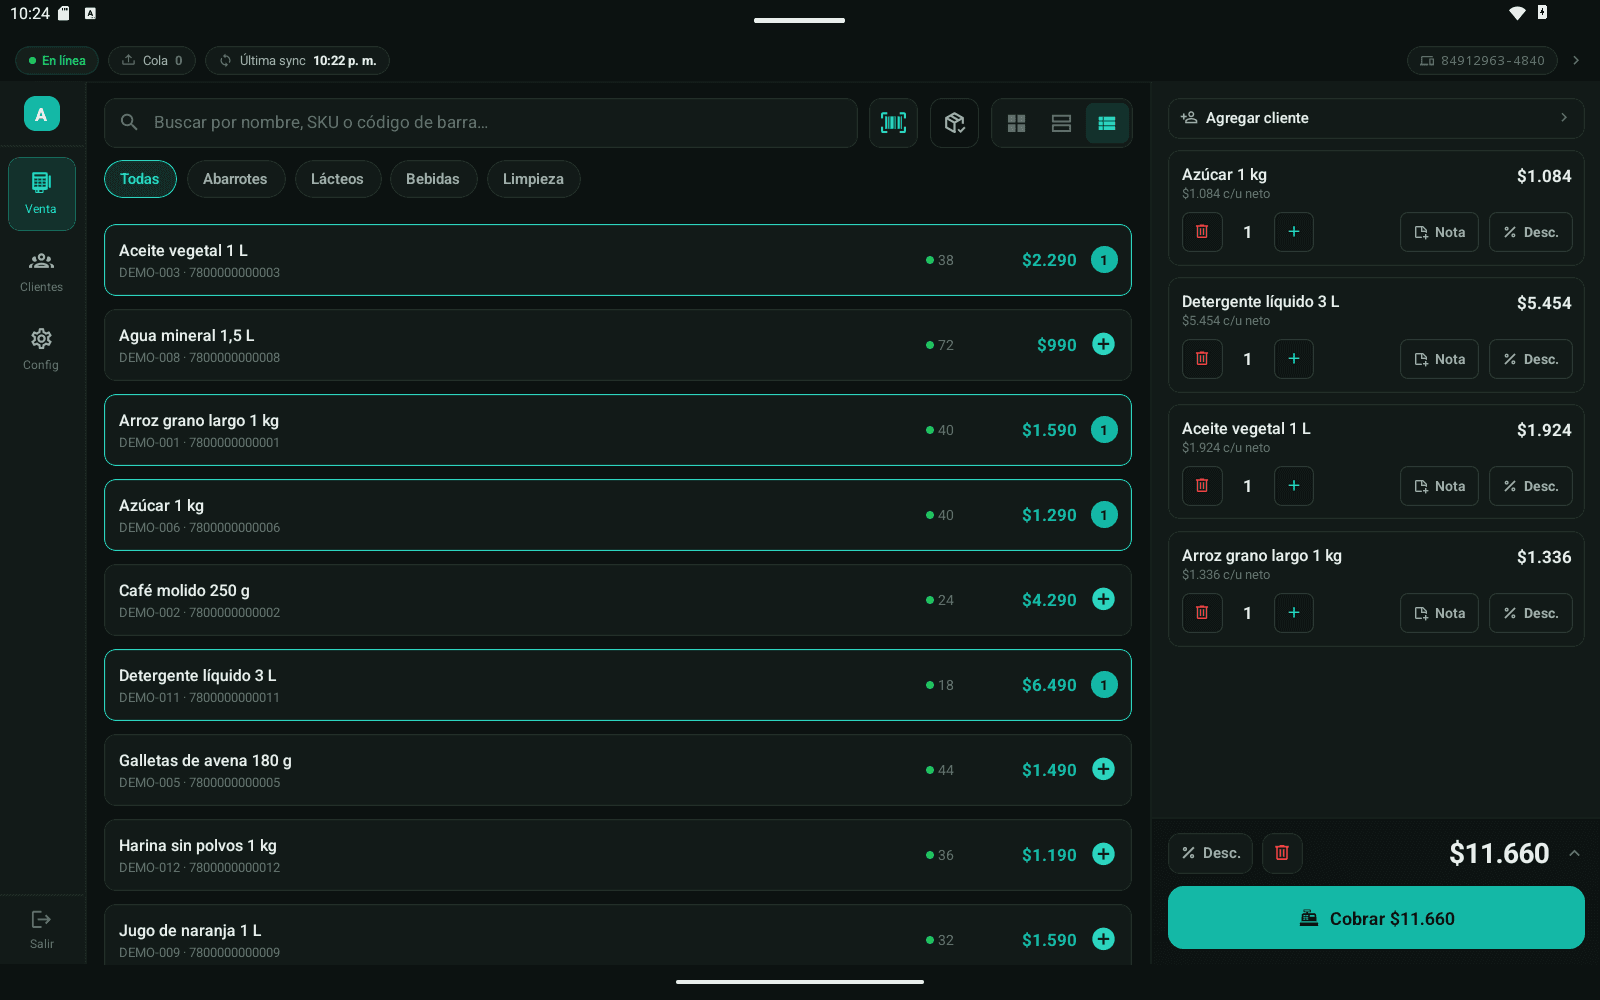Click quantity badge on Azúcar 1 kg product row
The width and height of the screenshot is (1600, 1000).
[x=1104, y=515]
